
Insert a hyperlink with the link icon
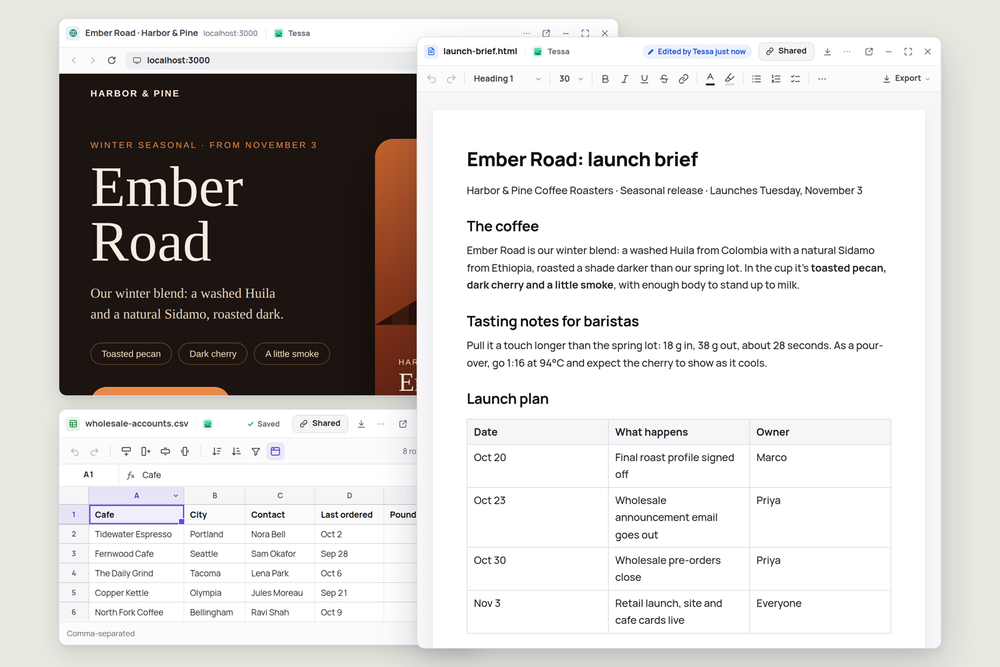pos(683,79)
